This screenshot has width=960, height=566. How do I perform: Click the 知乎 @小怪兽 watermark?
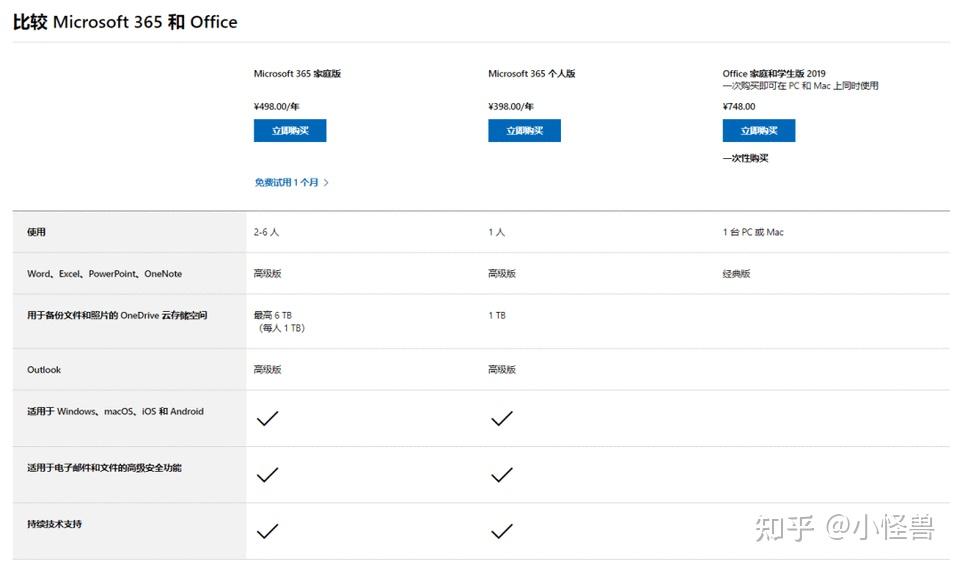tap(844, 528)
